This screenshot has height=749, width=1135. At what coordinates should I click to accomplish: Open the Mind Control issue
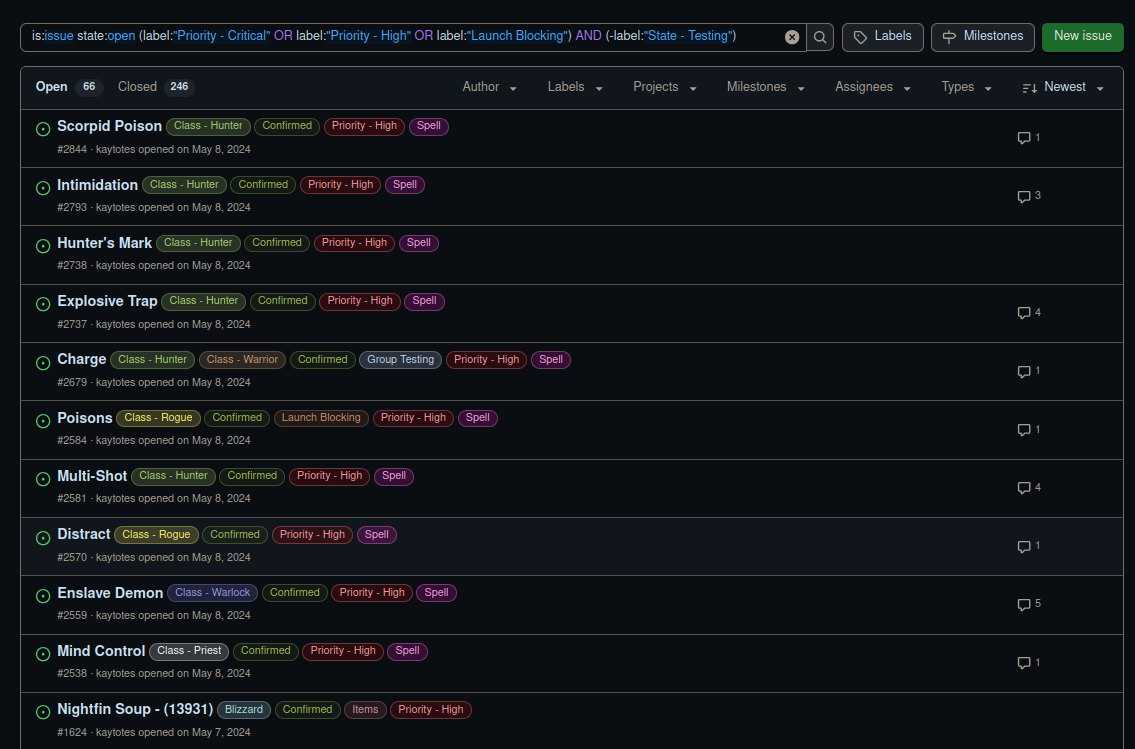101,651
